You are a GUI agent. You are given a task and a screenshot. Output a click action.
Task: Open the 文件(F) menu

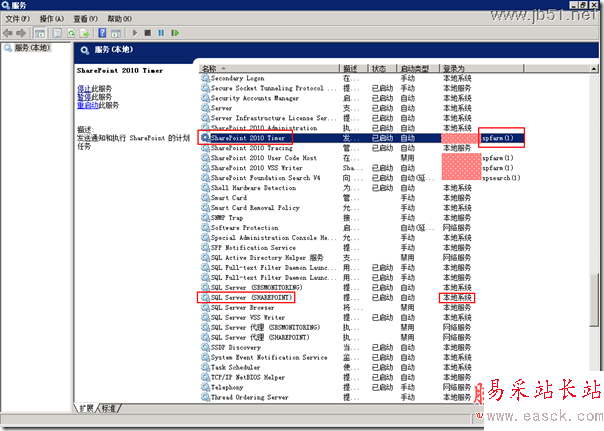(17, 18)
